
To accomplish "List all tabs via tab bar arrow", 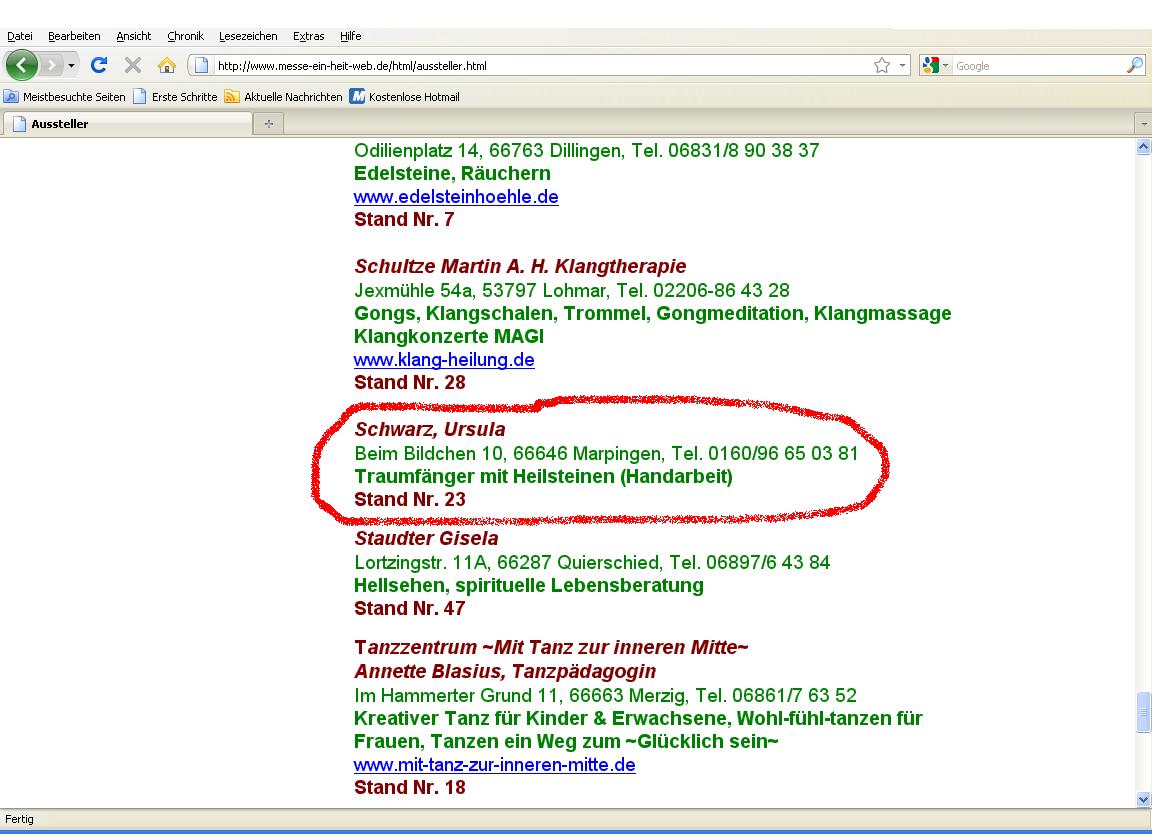I will 1144,124.
